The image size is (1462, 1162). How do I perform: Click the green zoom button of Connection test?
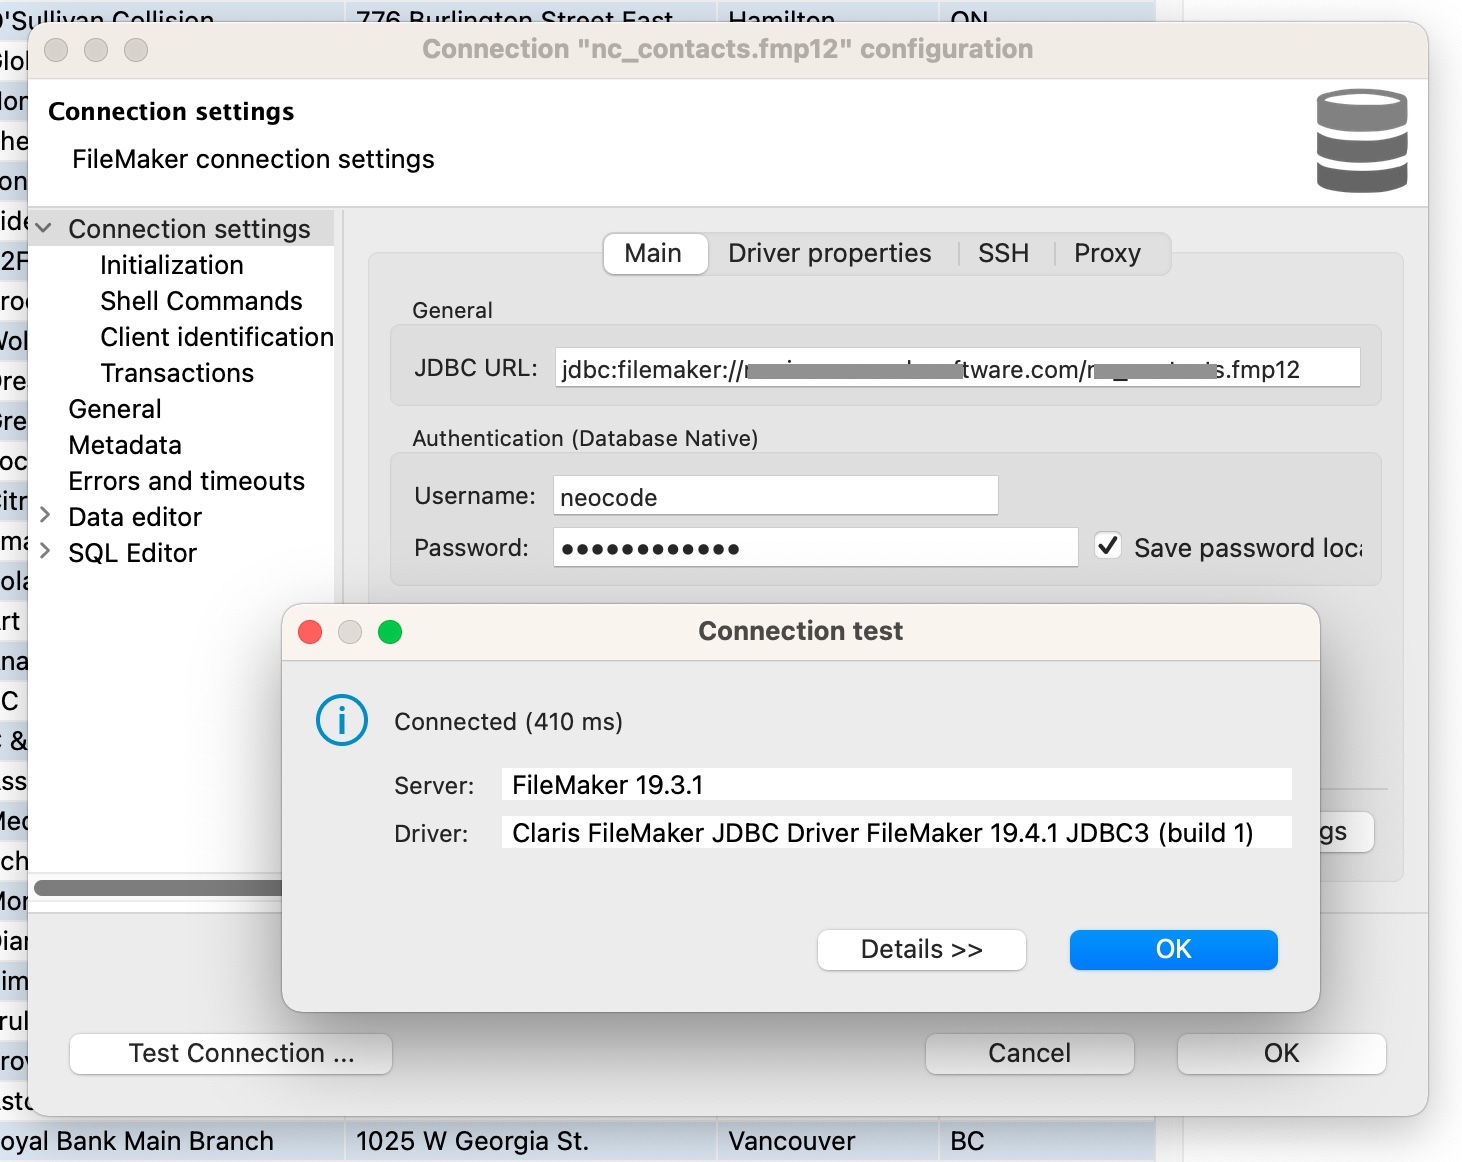[x=390, y=632]
